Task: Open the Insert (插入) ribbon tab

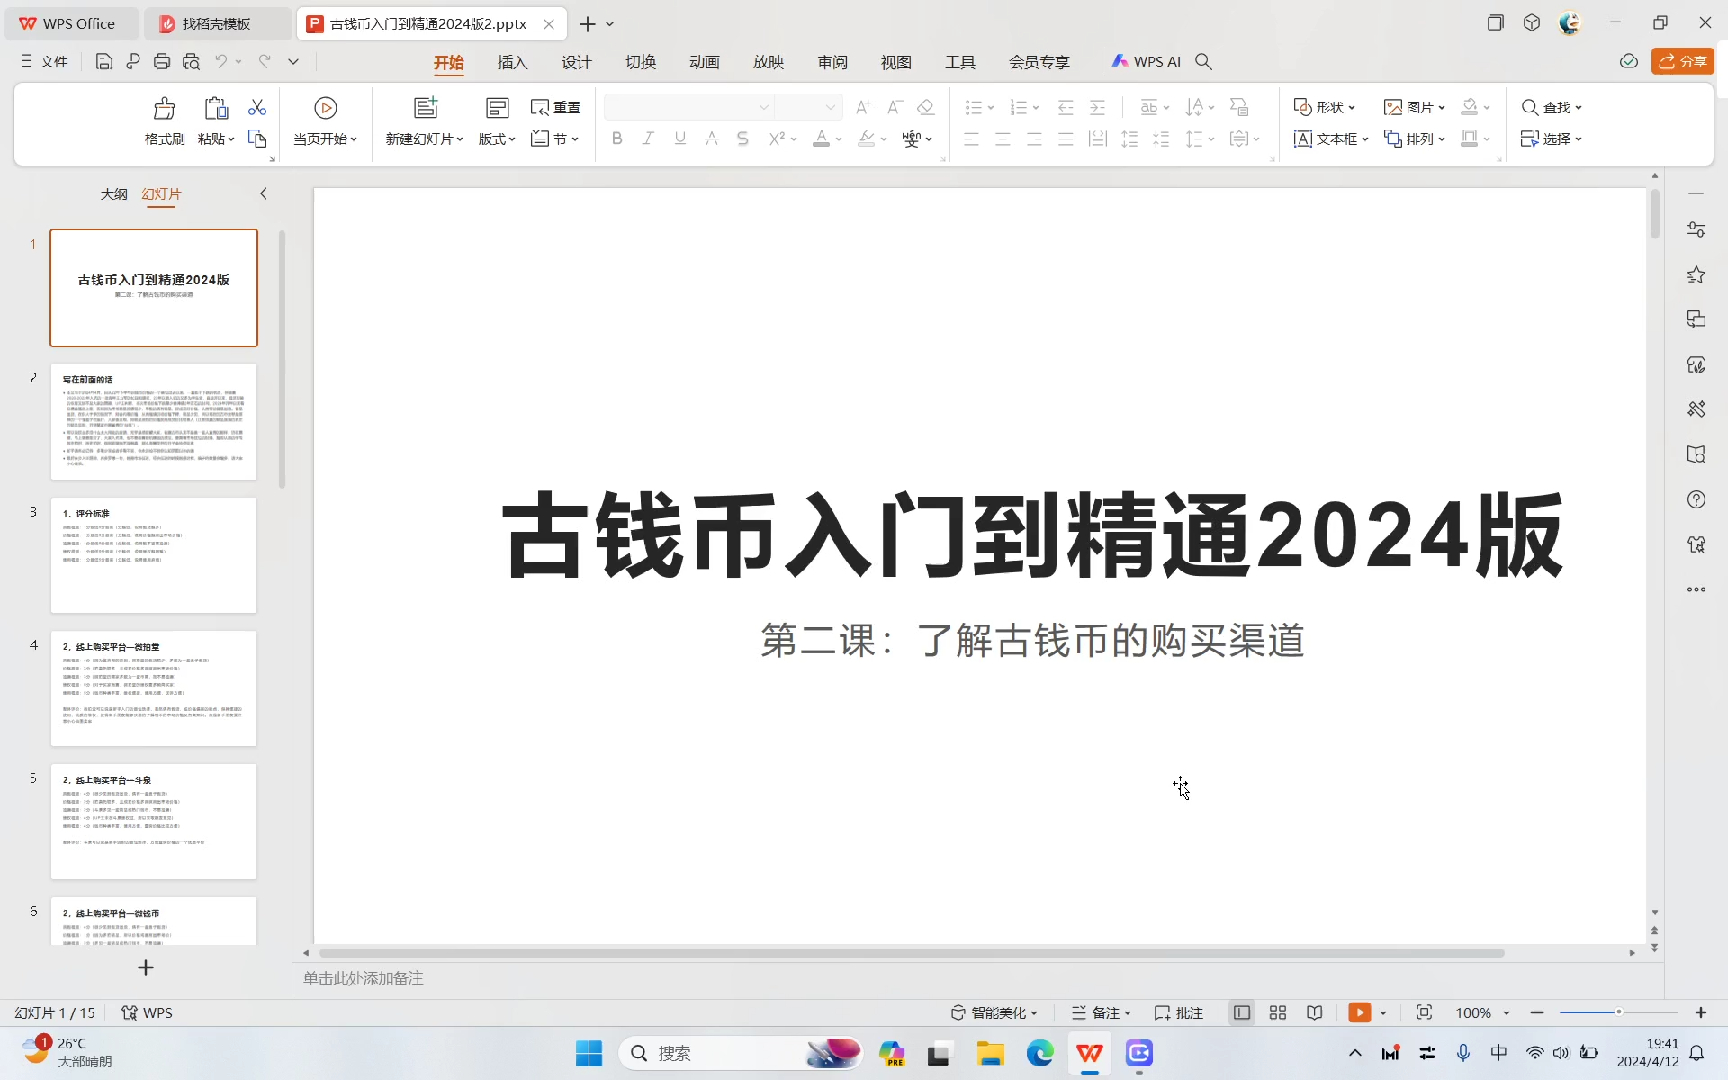Action: point(512,62)
